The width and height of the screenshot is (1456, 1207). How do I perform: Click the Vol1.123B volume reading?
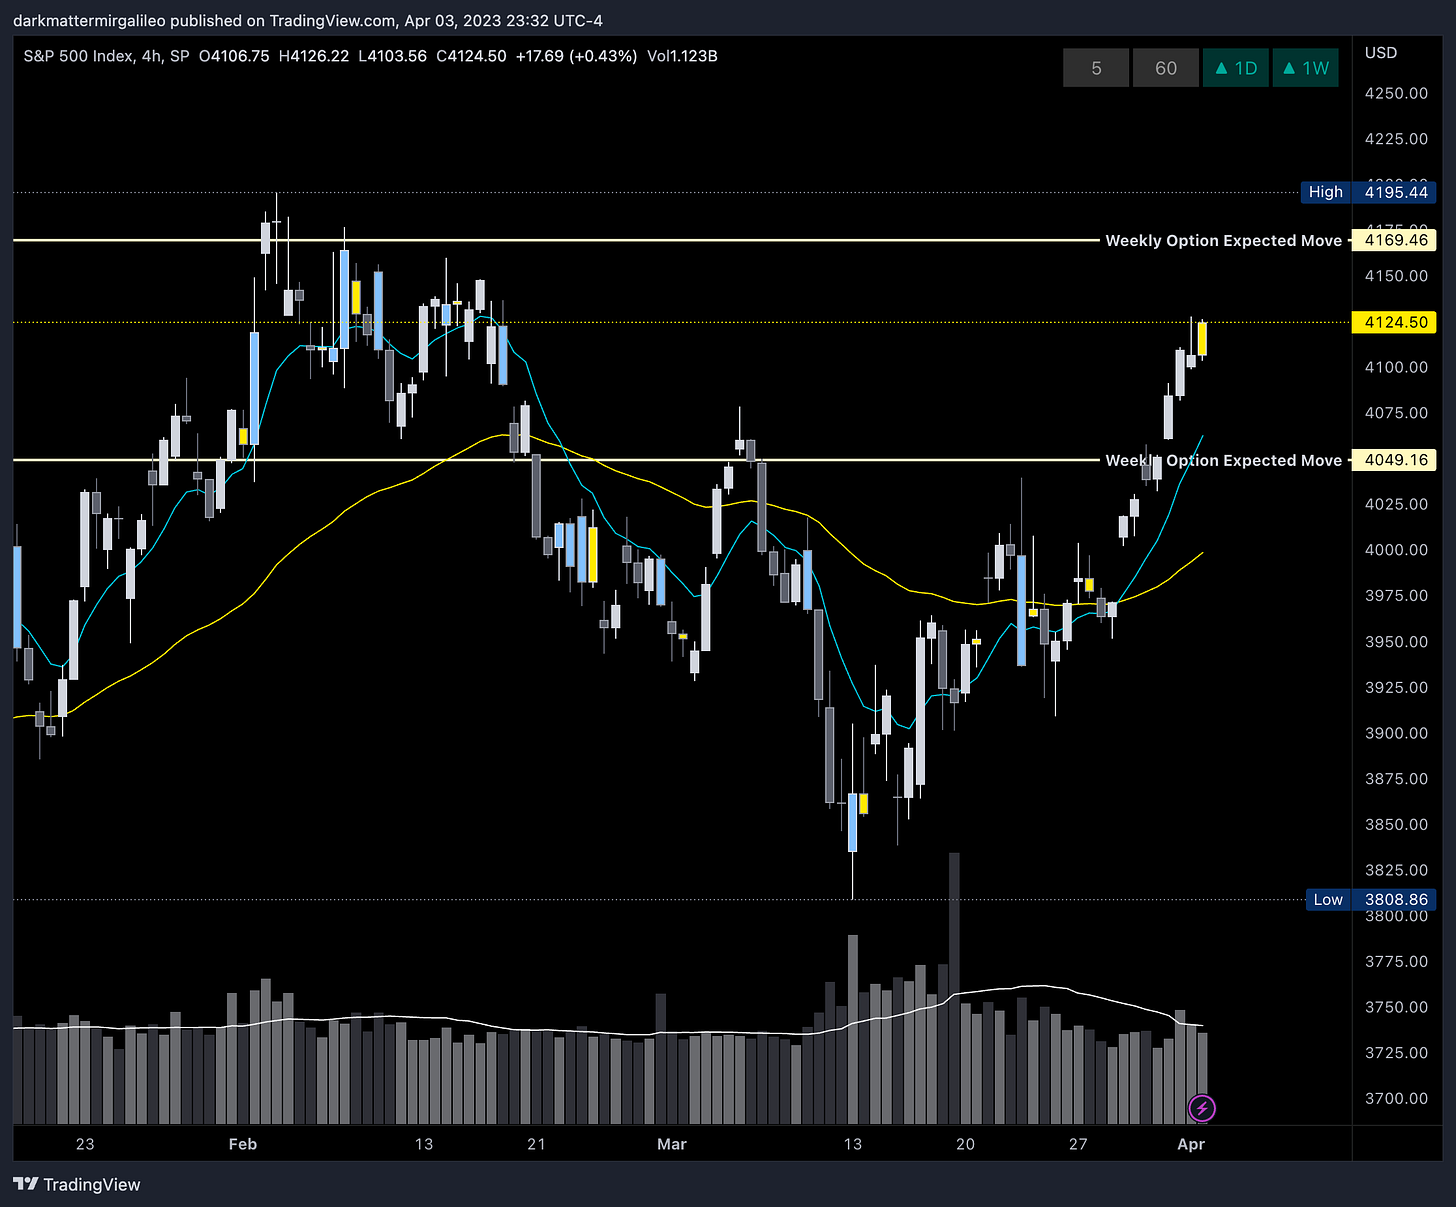click(x=682, y=56)
